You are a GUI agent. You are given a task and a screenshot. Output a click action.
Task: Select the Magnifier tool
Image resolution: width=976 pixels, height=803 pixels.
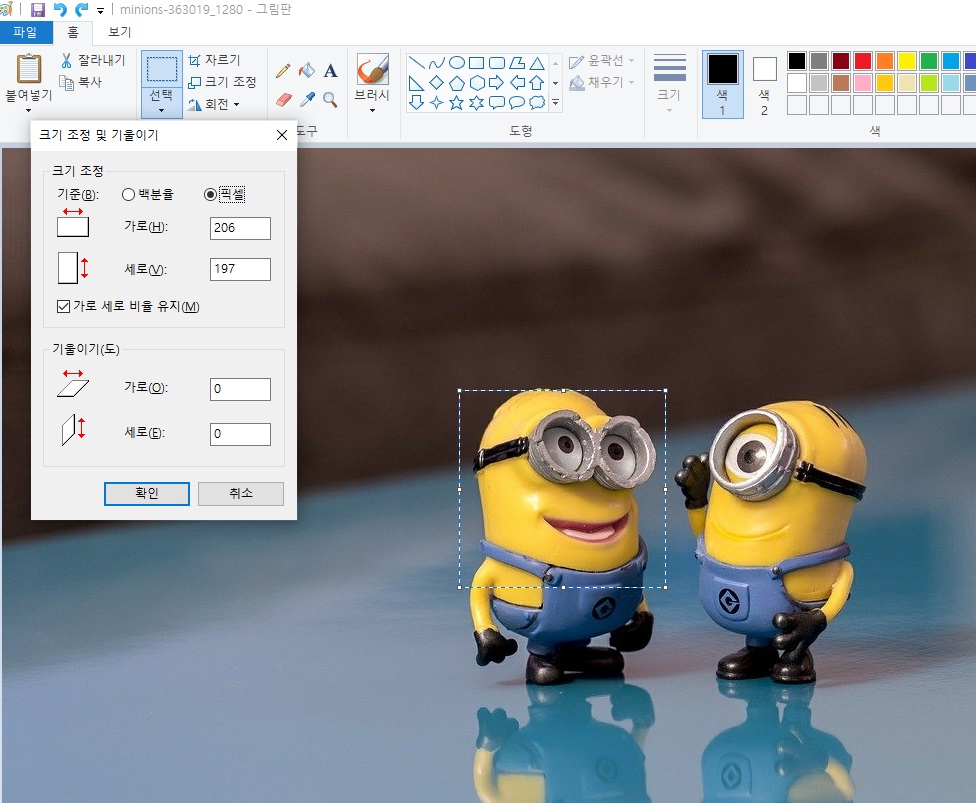coord(331,100)
